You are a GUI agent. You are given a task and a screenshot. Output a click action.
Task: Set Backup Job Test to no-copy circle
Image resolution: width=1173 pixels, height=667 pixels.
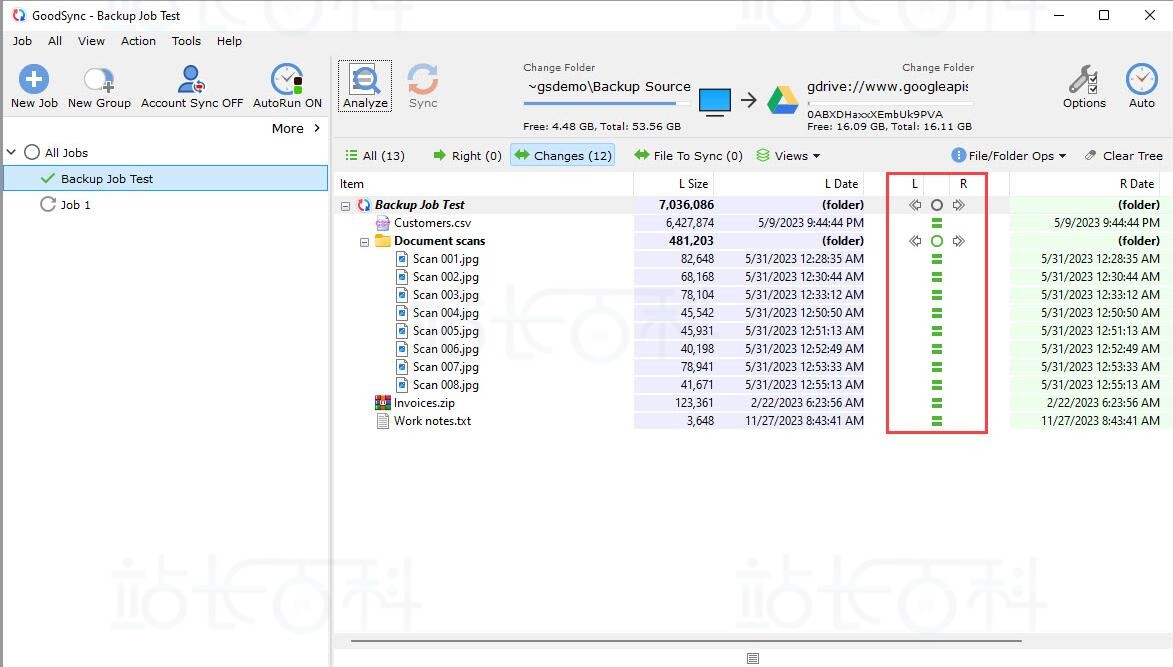click(x=937, y=205)
